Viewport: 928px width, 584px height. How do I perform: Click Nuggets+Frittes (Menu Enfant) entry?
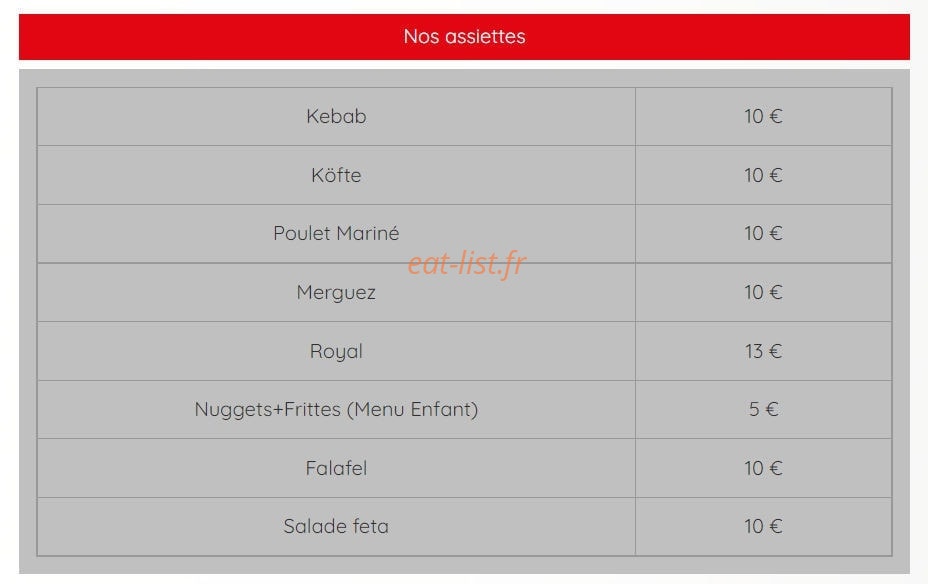point(336,409)
